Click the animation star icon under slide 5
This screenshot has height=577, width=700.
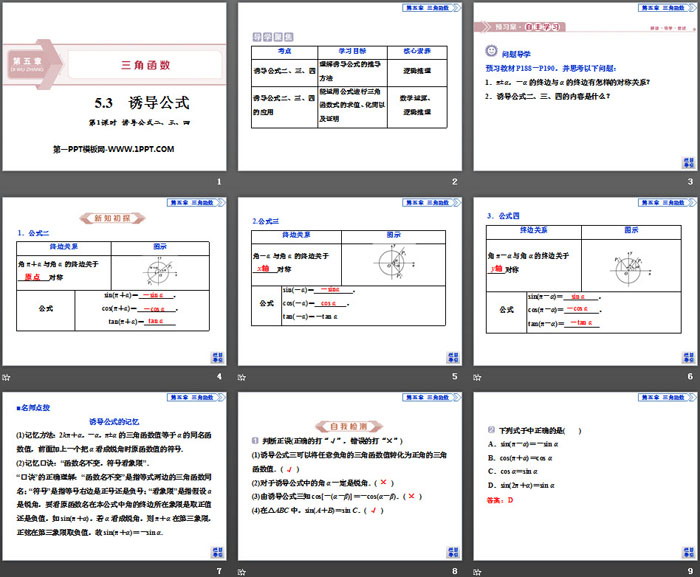point(242,377)
